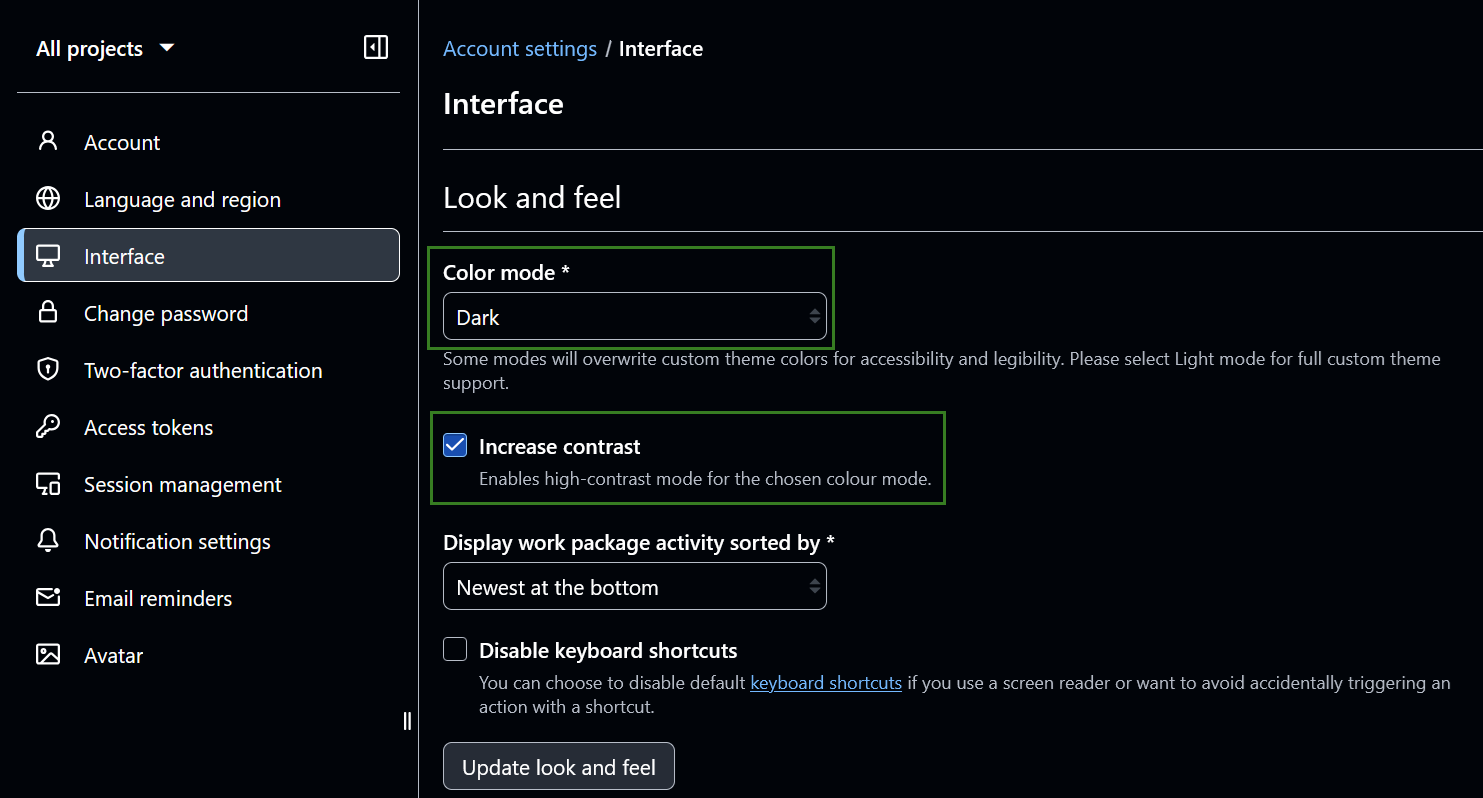Click the Email reminders envelope icon

click(x=48, y=597)
